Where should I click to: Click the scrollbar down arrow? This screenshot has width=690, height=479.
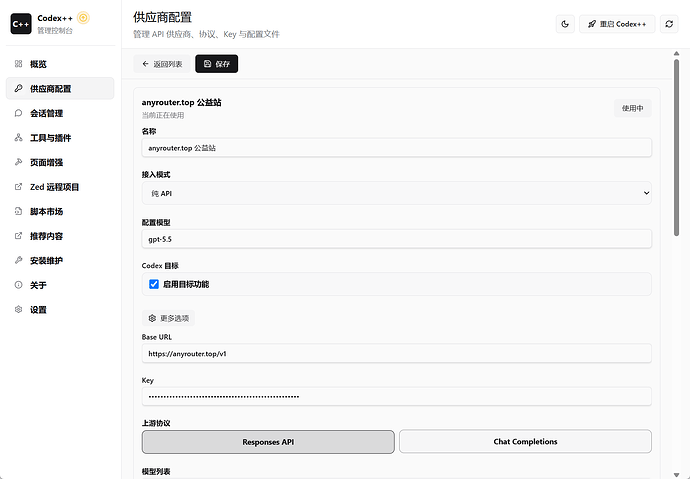pos(676,474)
